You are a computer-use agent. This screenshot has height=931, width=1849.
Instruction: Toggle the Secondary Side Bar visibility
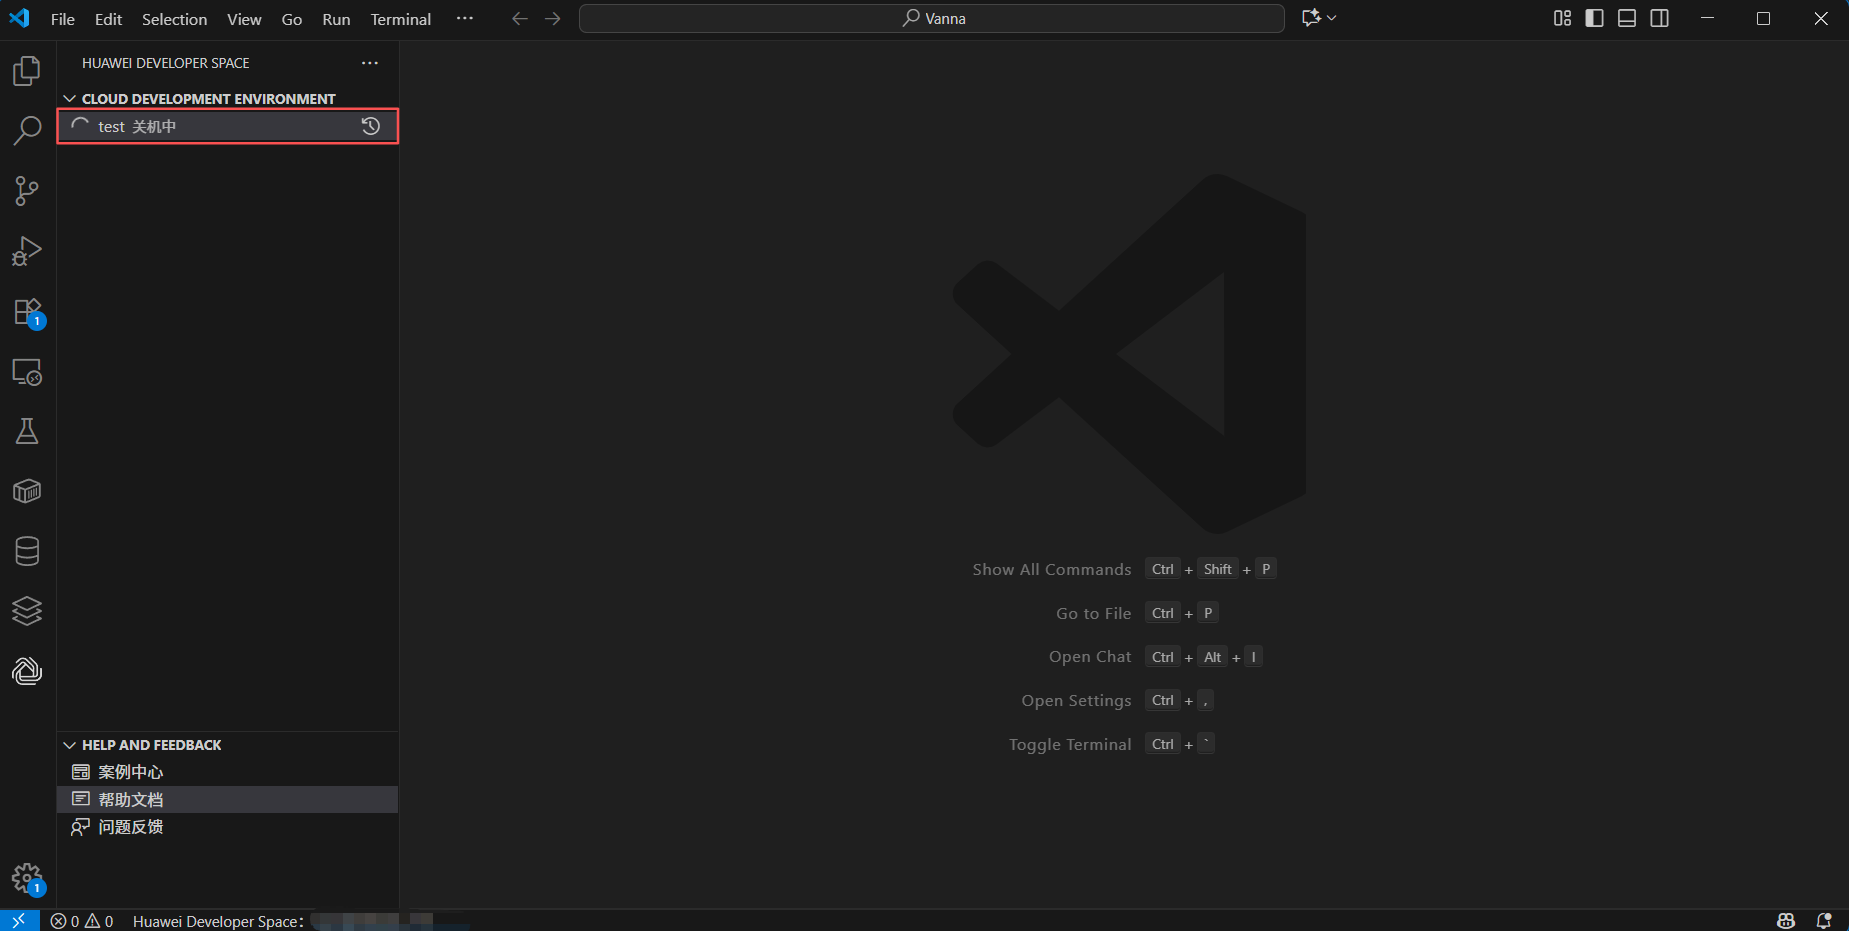tap(1659, 19)
